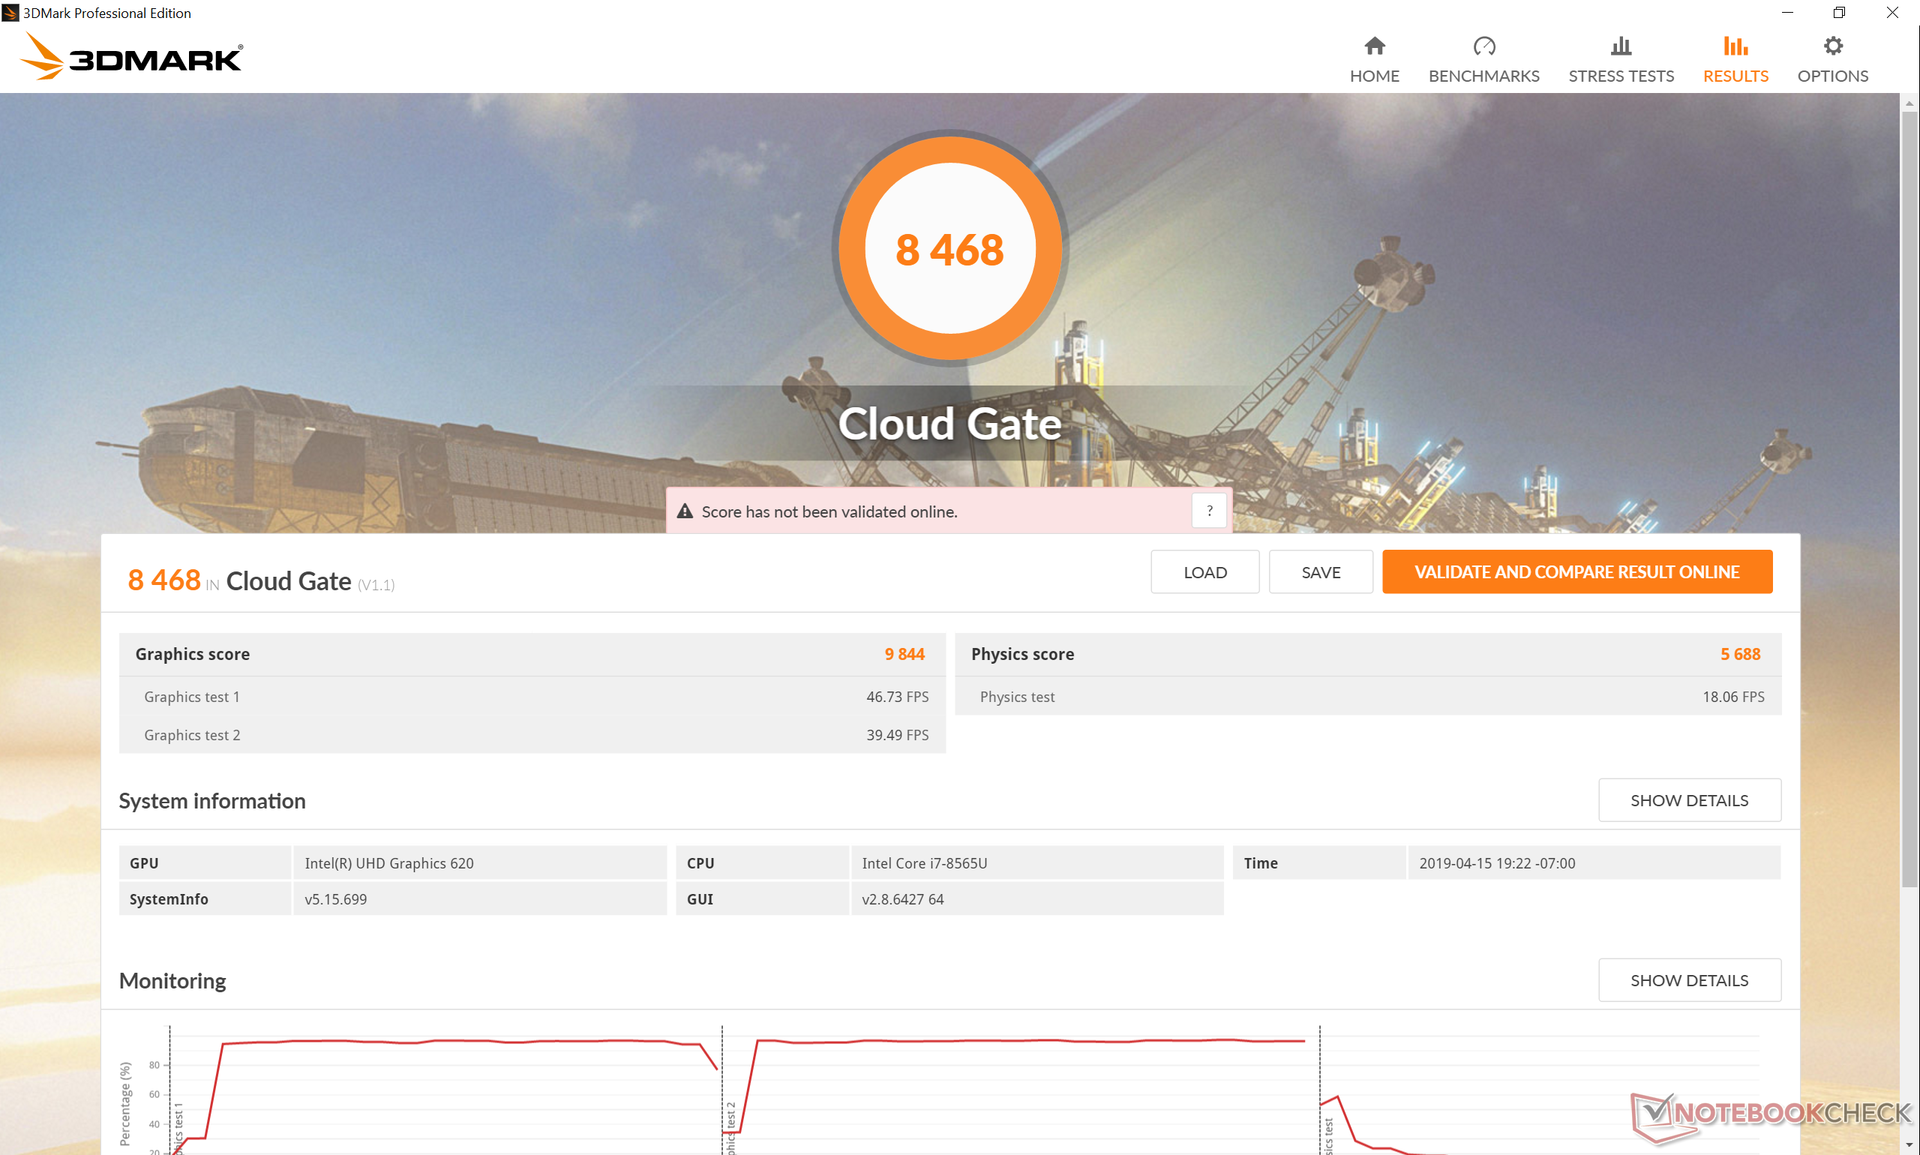Viewport: 1920px width, 1155px height.
Task: Click the Monitoring section heading
Action: pyautogui.click(x=172, y=981)
